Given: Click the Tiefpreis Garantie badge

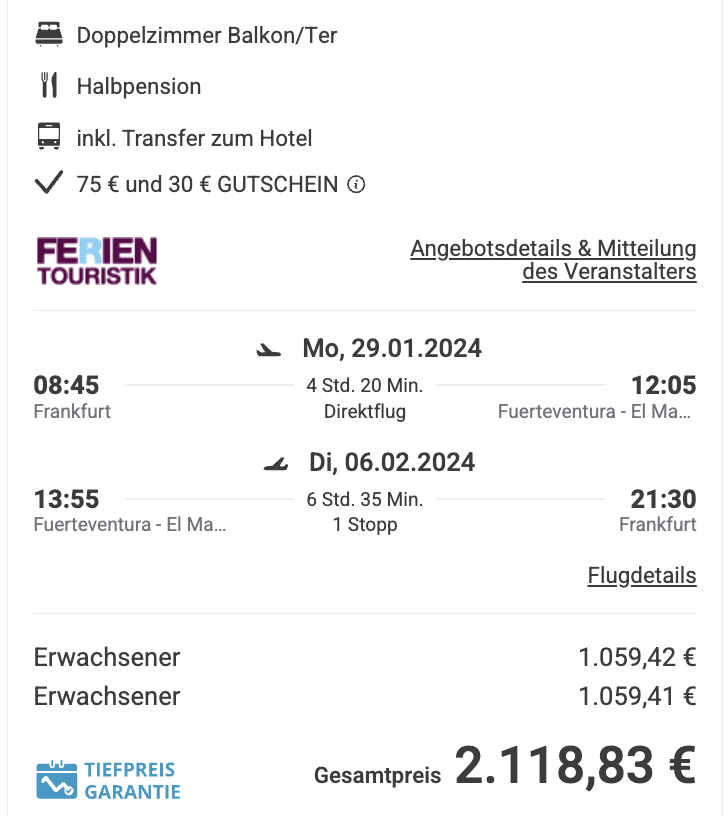Looking at the screenshot, I should [x=108, y=780].
